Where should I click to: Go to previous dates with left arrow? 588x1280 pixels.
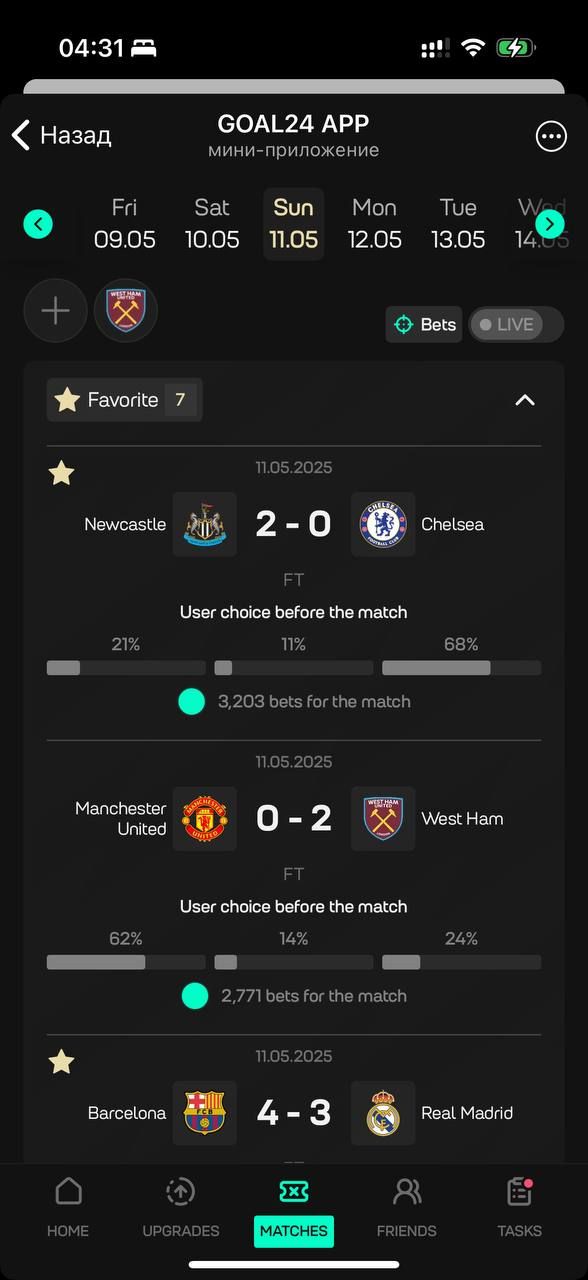coord(38,224)
